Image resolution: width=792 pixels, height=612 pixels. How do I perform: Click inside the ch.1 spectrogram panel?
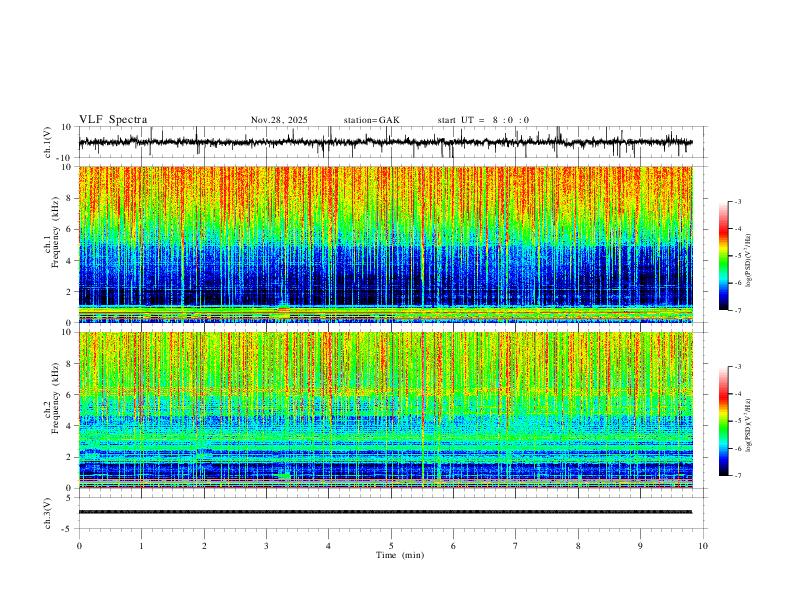click(x=385, y=244)
